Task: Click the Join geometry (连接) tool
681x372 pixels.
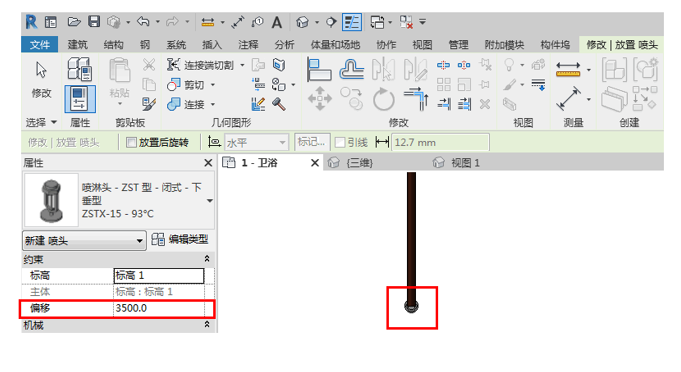Action: pyautogui.click(x=186, y=104)
